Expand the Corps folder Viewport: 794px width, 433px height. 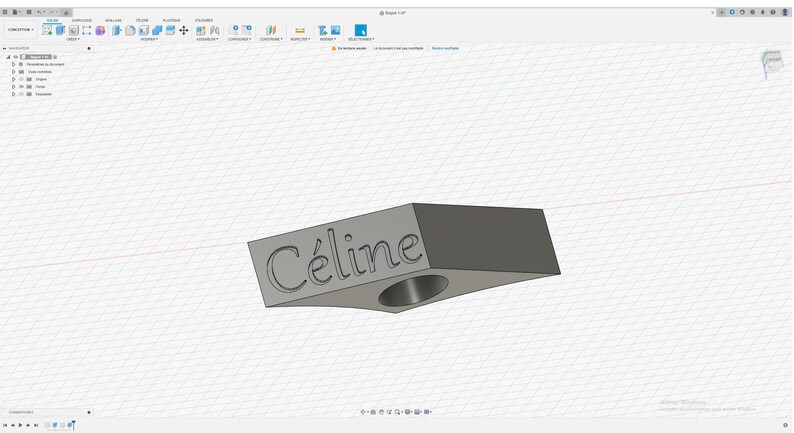tap(14, 87)
